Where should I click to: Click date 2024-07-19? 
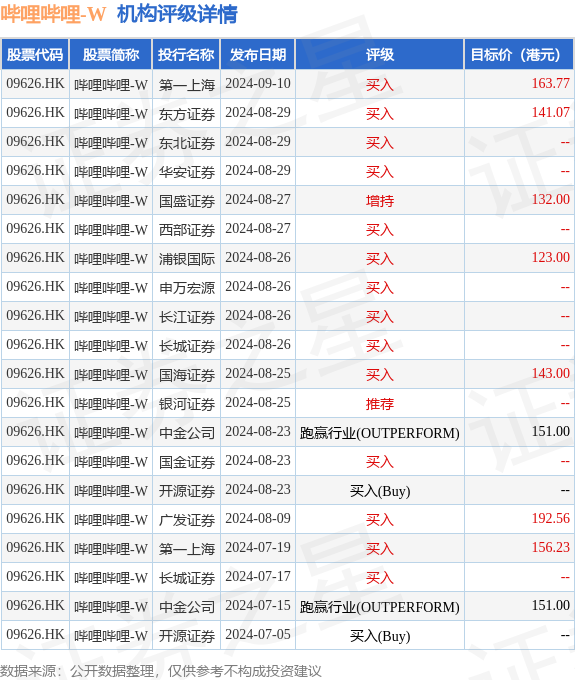click(258, 547)
